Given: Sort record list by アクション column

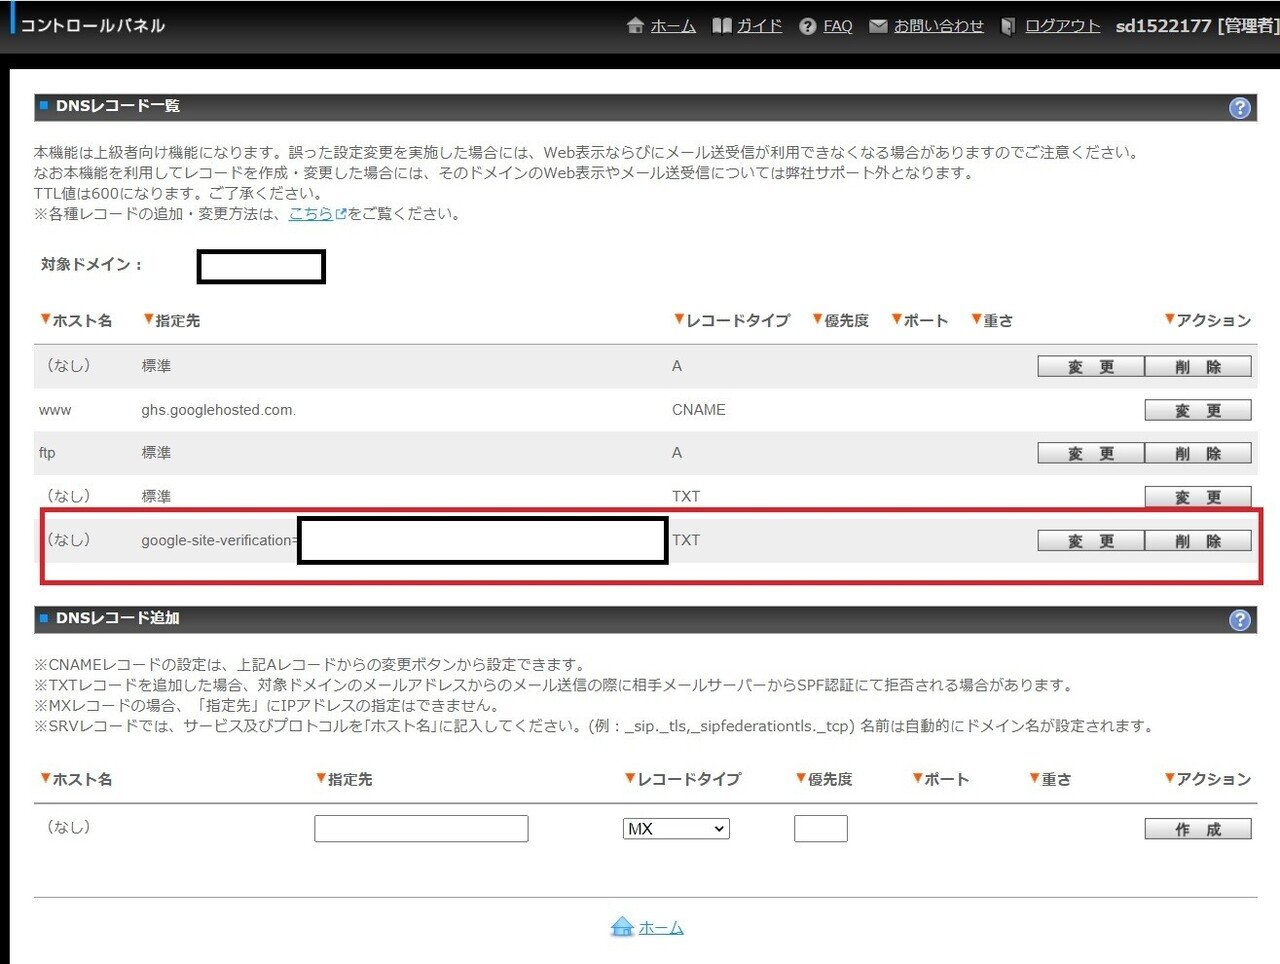Looking at the screenshot, I should pyautogui.click(x=1208, y=320).
